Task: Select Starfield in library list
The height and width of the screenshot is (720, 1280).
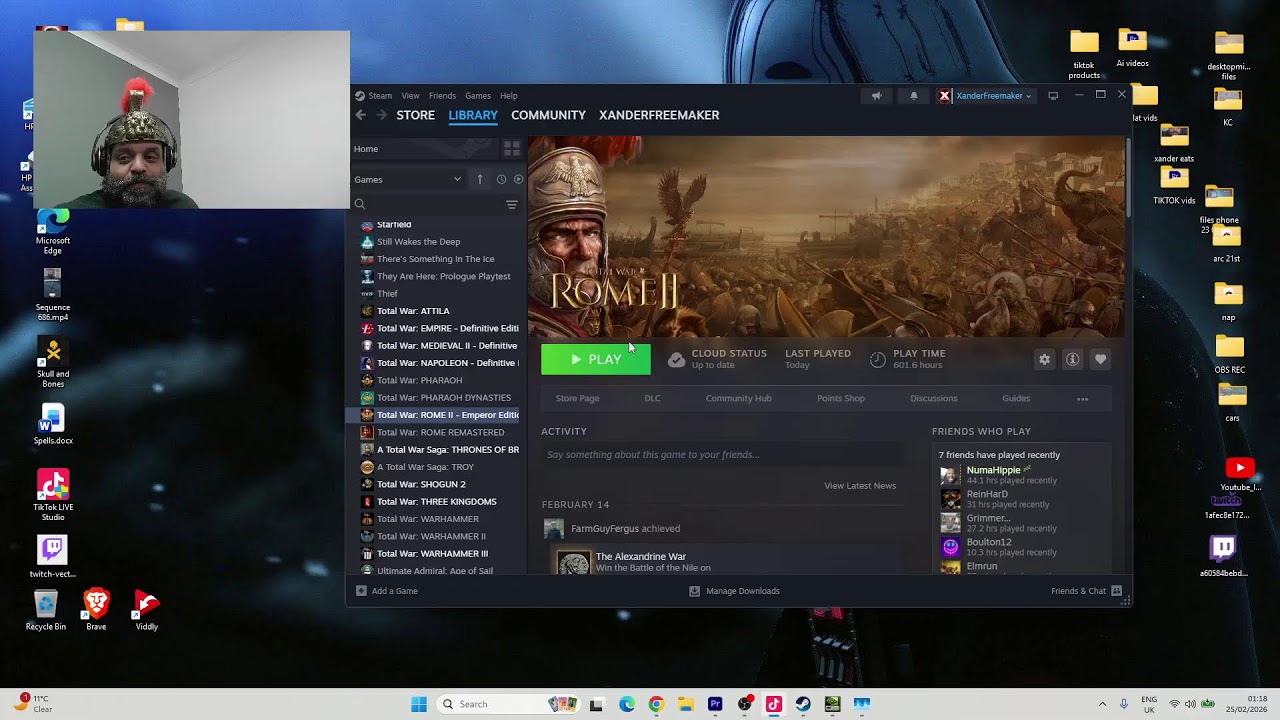Action: pos(394,225)
